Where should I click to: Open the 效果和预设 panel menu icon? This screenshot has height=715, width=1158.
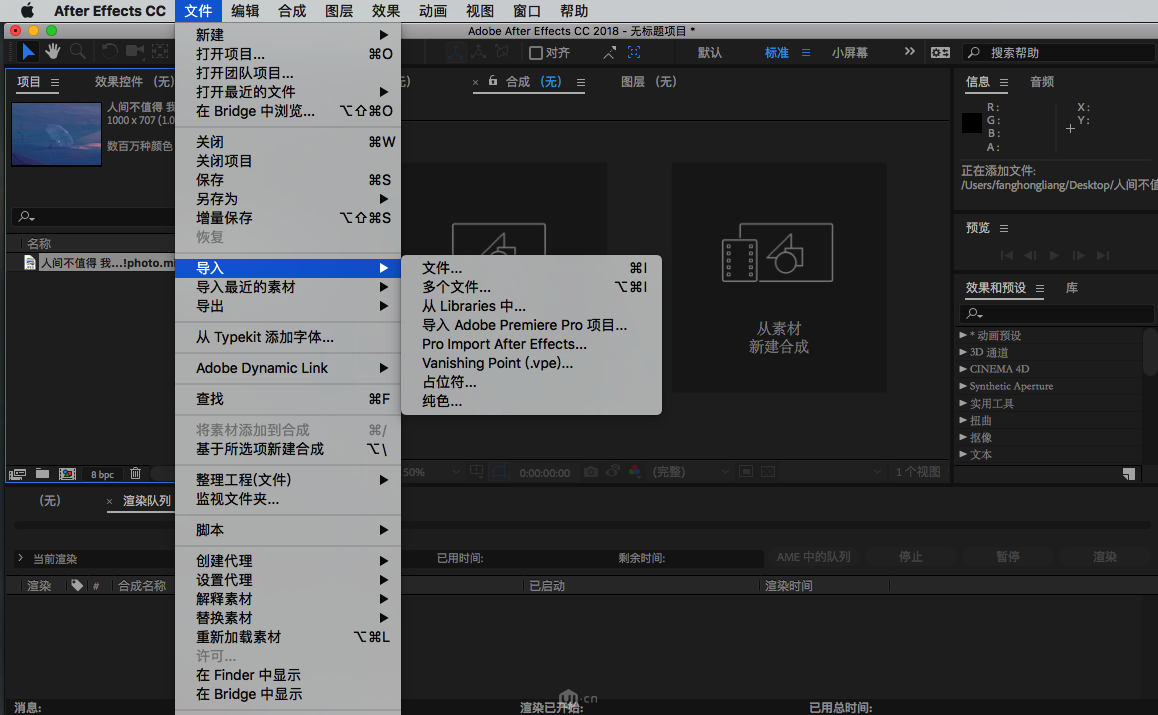click(x=1040, y=288)
